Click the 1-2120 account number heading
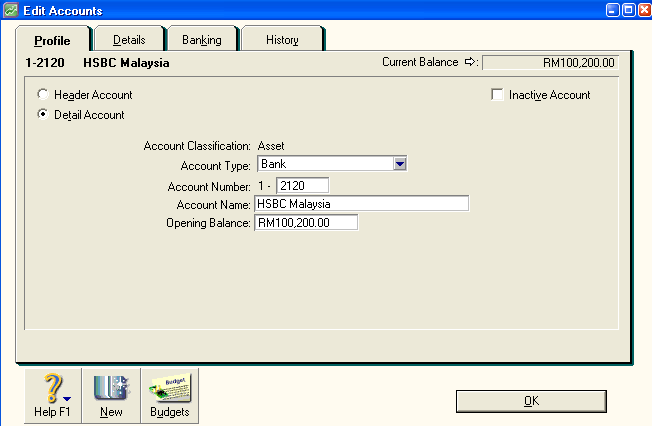The image size is (652, 426). 45,63
